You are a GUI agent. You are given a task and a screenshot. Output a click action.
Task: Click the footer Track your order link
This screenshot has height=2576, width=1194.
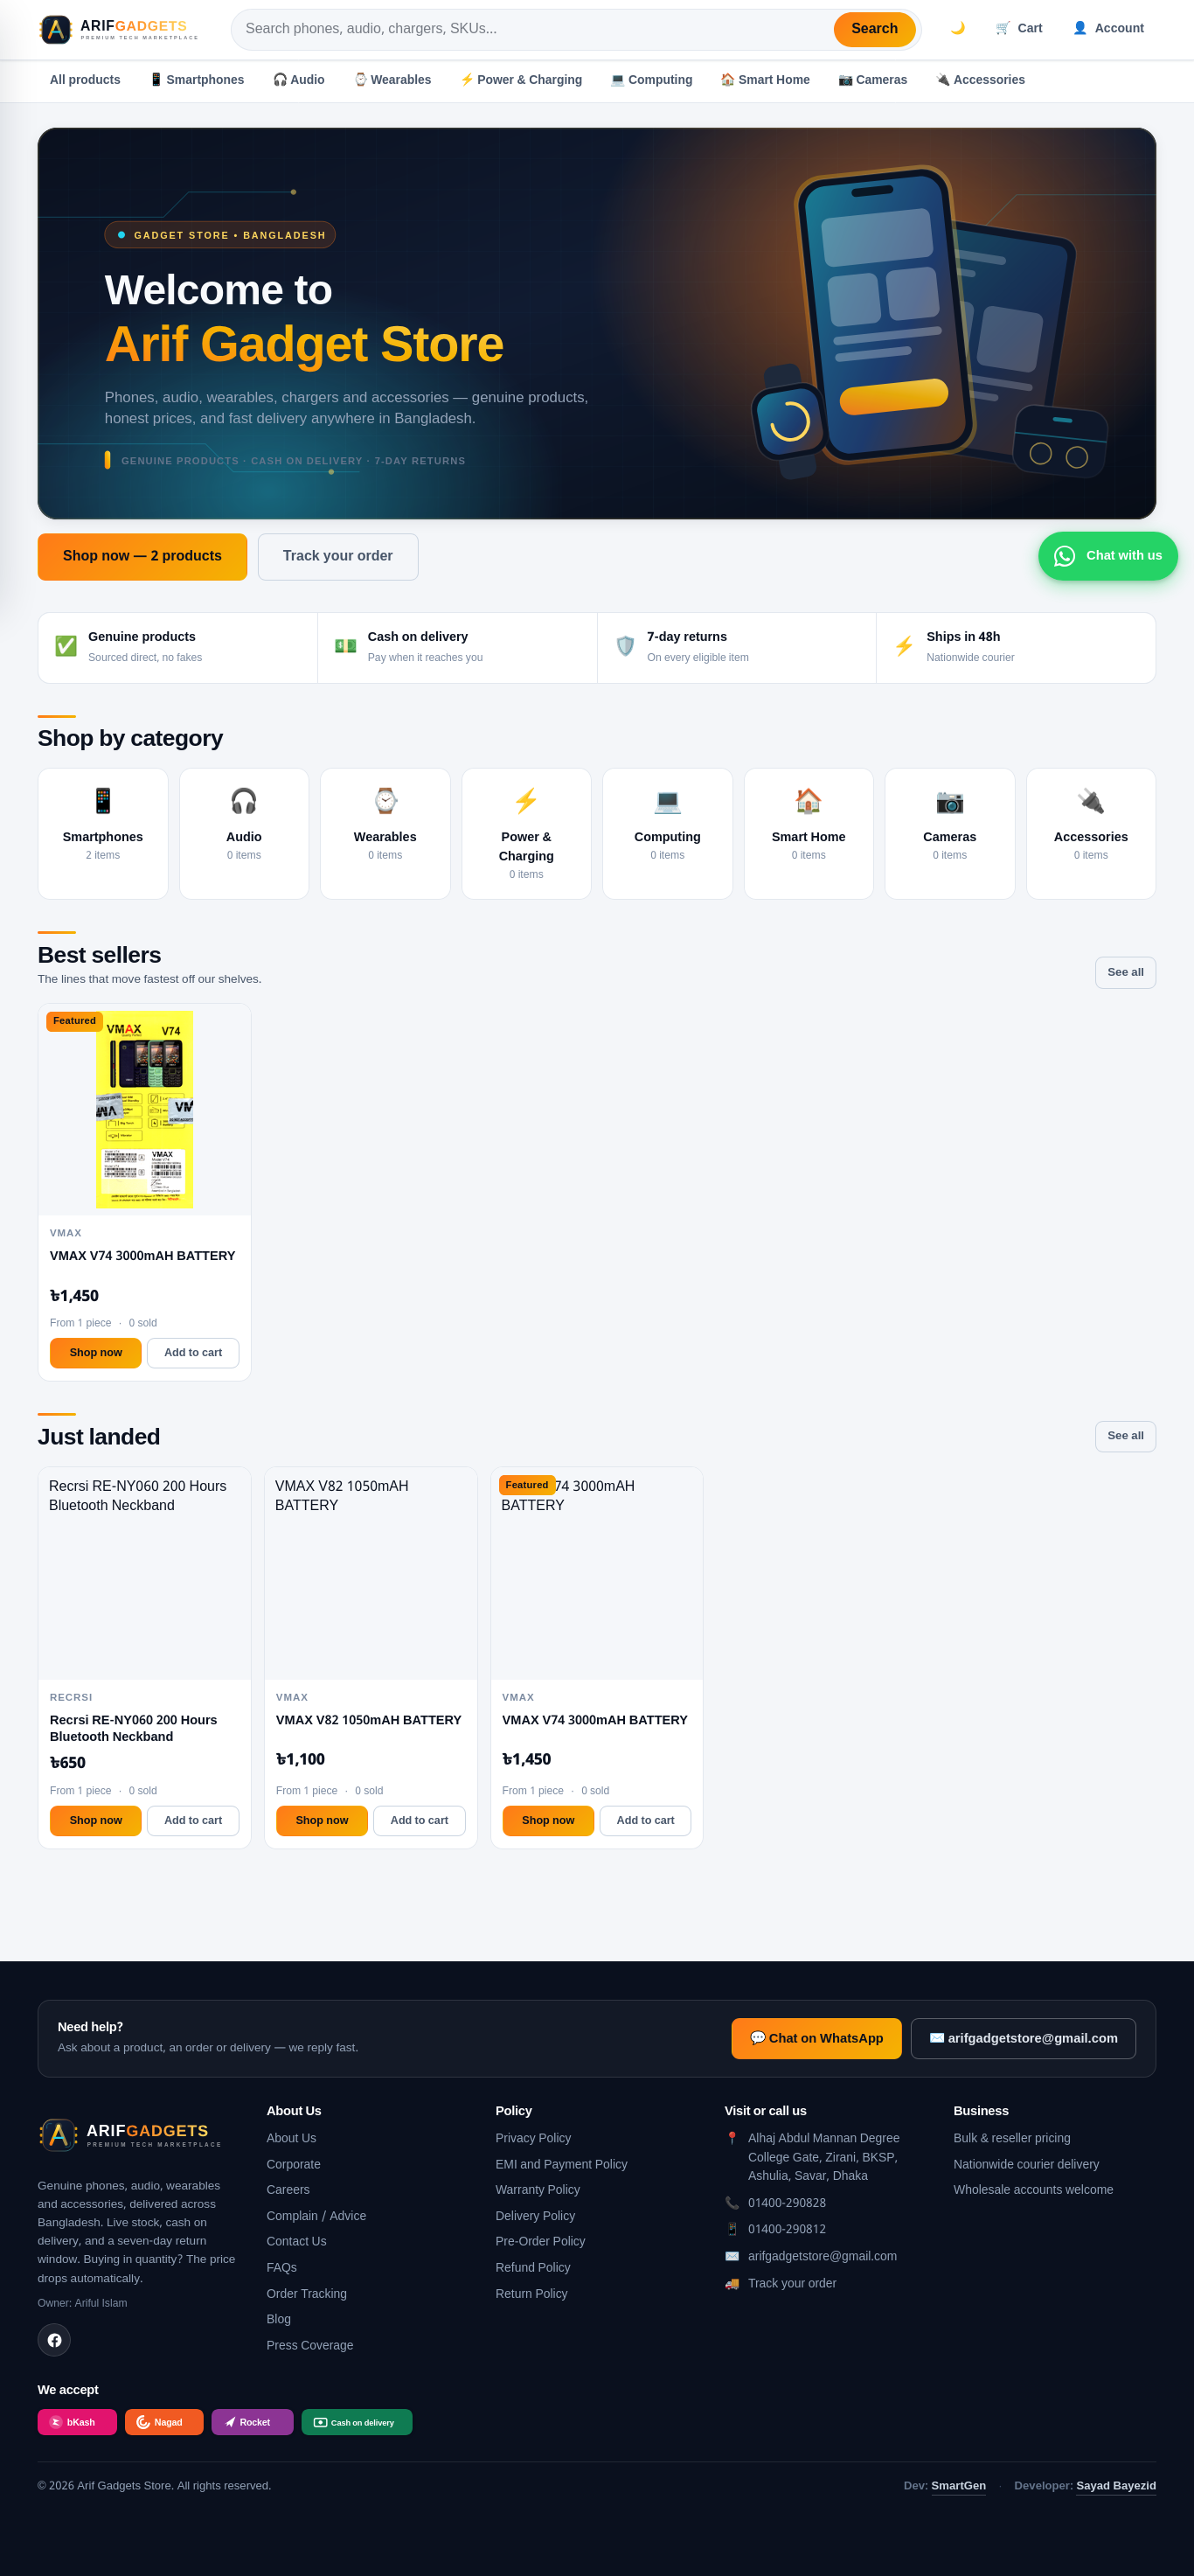792,2283
